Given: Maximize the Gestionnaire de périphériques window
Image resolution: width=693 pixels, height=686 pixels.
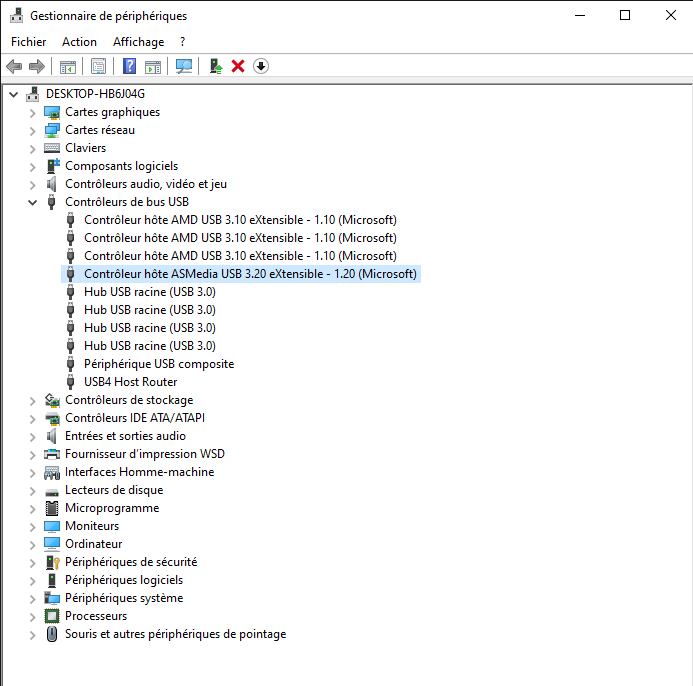Looking at the screenshot, I should pyautogui.click(x=625, y=15).
